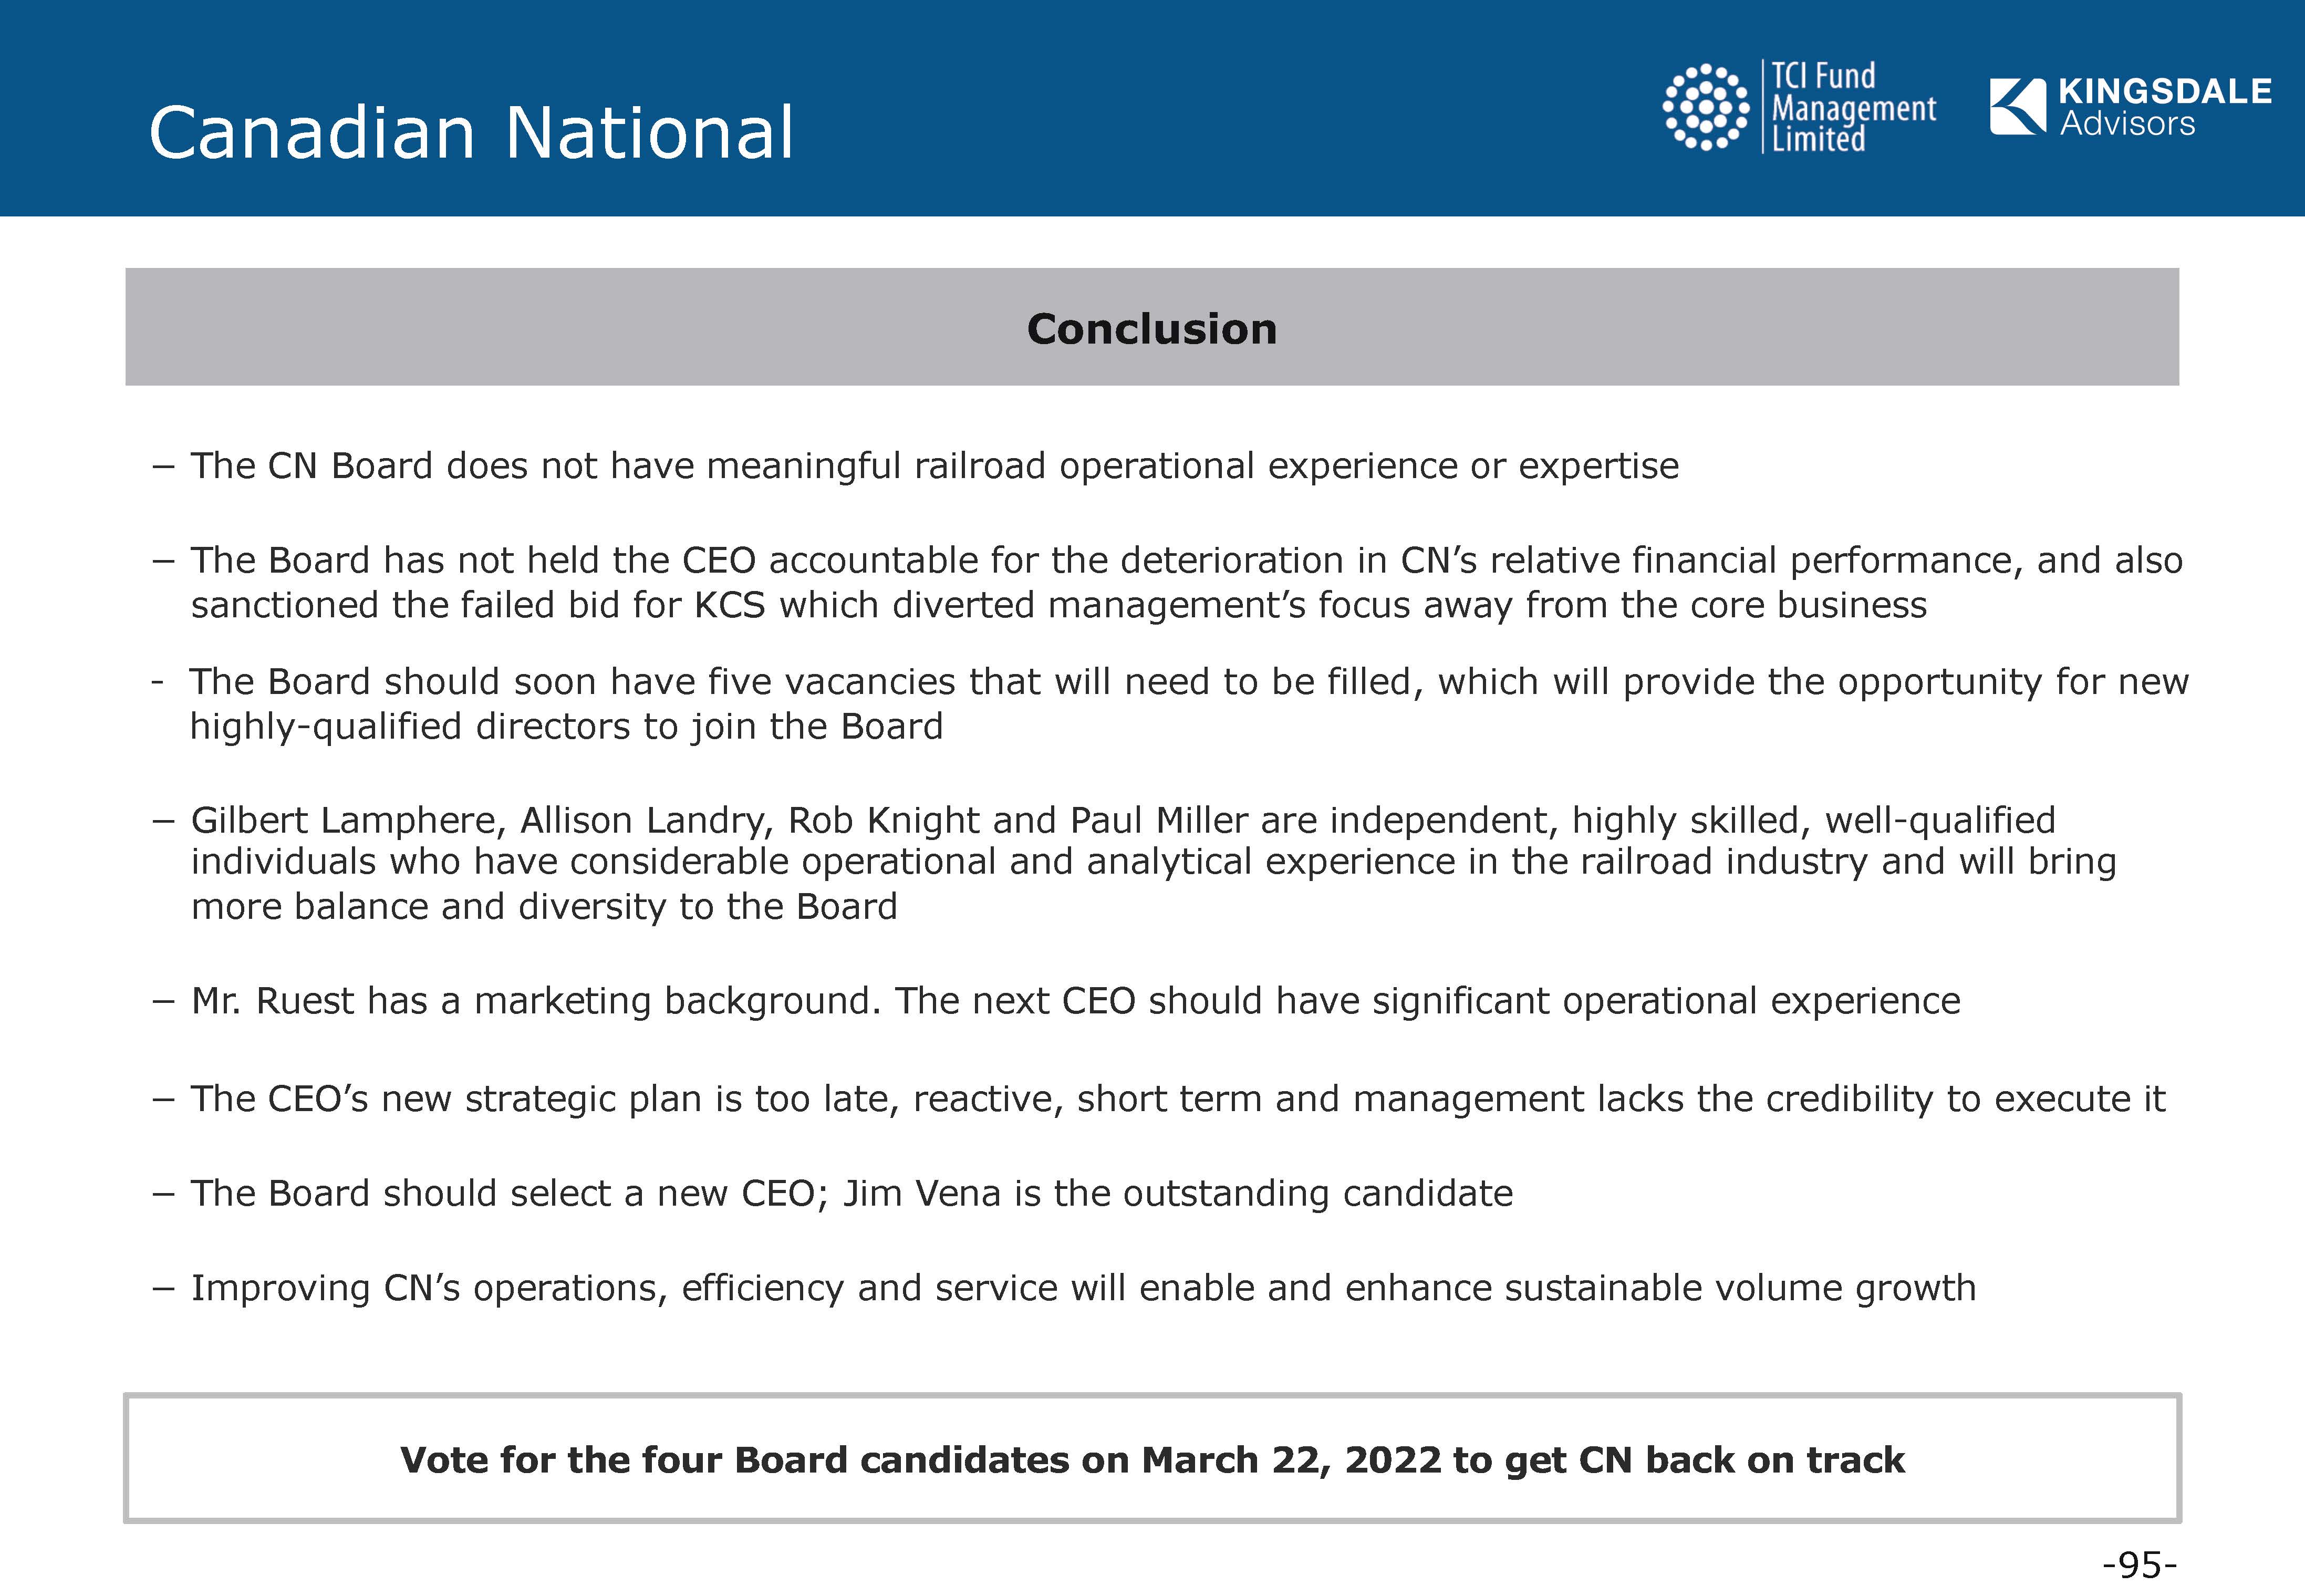Click the "TCI Fund Management Limited" text
Image resolution: width=2305 pixels, height=1596 pixels.
click(1852, 107)
